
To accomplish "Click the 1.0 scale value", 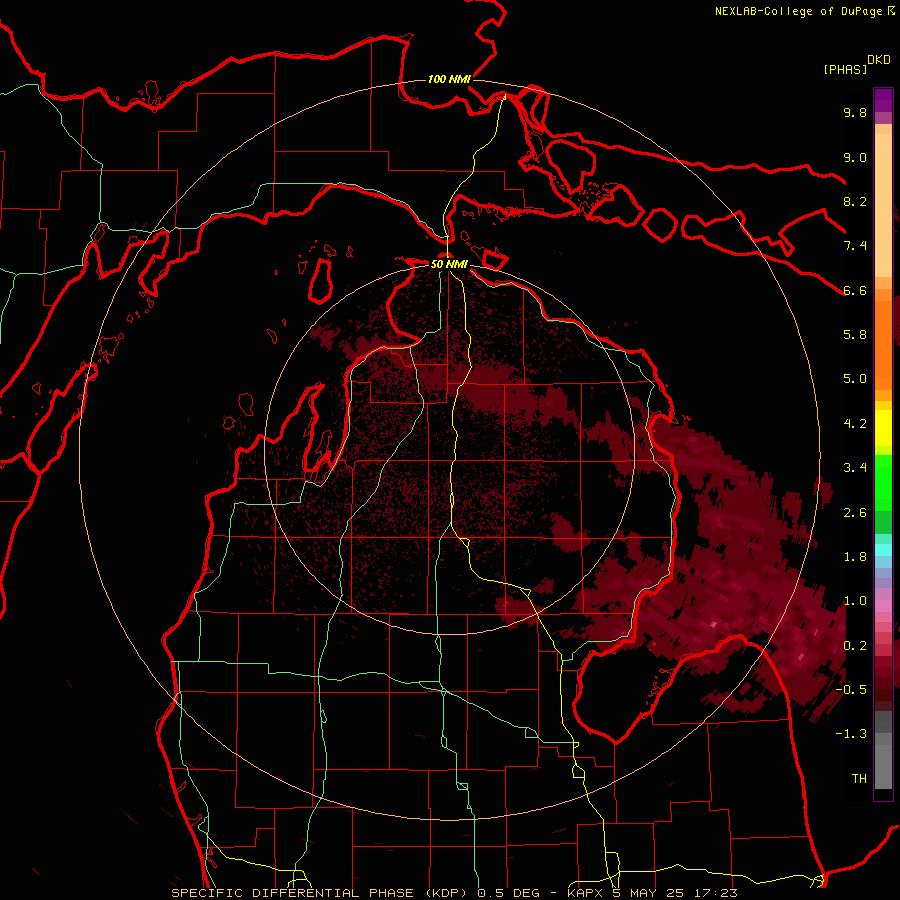I will click(855, 601).
